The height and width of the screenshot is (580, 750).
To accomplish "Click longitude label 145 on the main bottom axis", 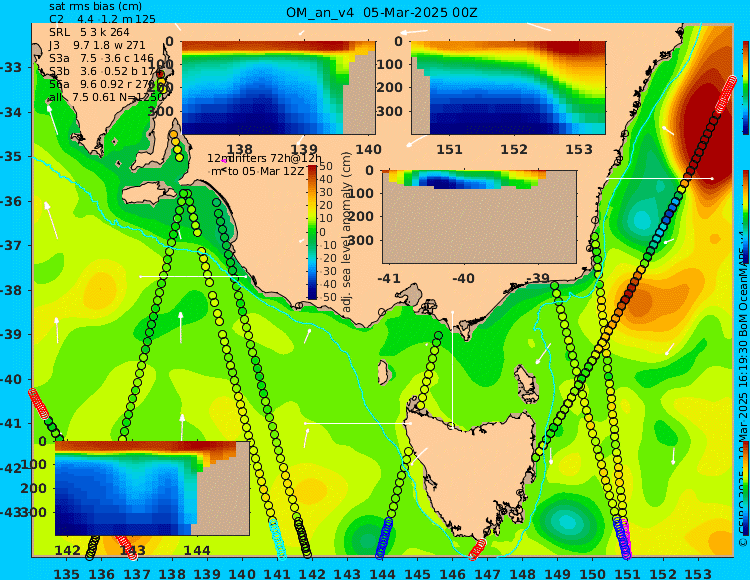I will (418, 573).
